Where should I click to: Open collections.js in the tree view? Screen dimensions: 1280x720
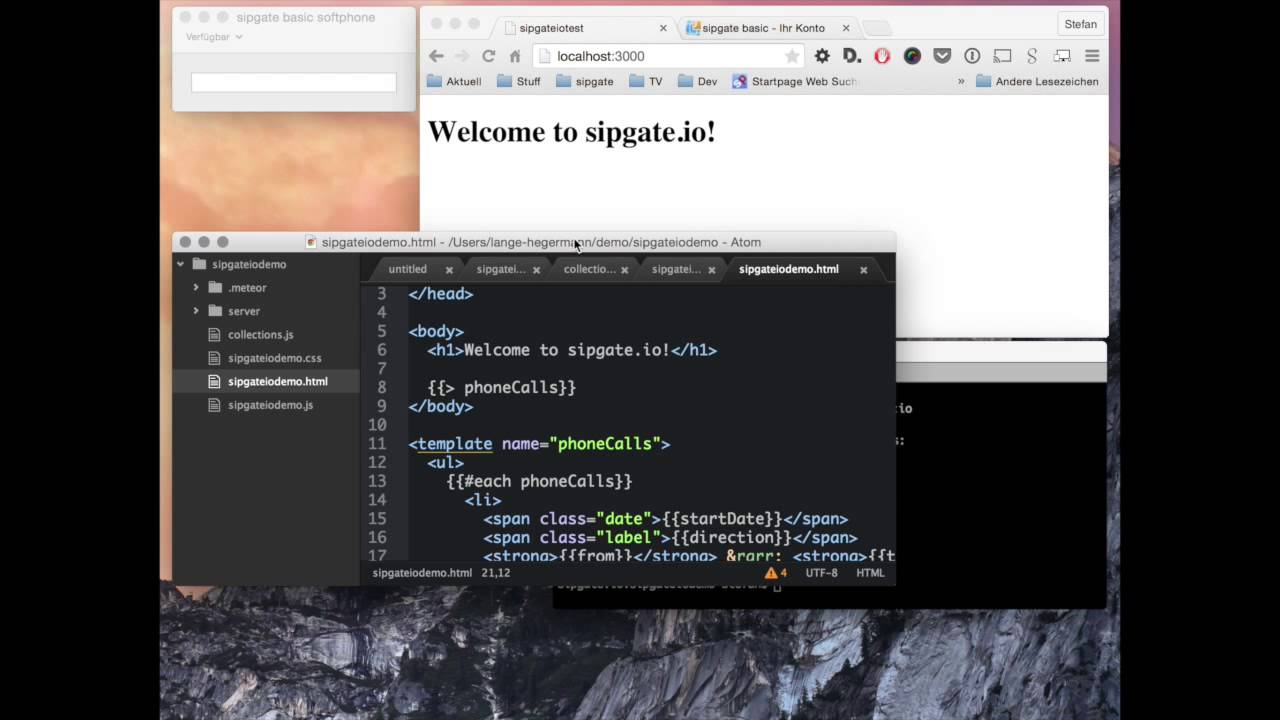click(x=260, y=335)
